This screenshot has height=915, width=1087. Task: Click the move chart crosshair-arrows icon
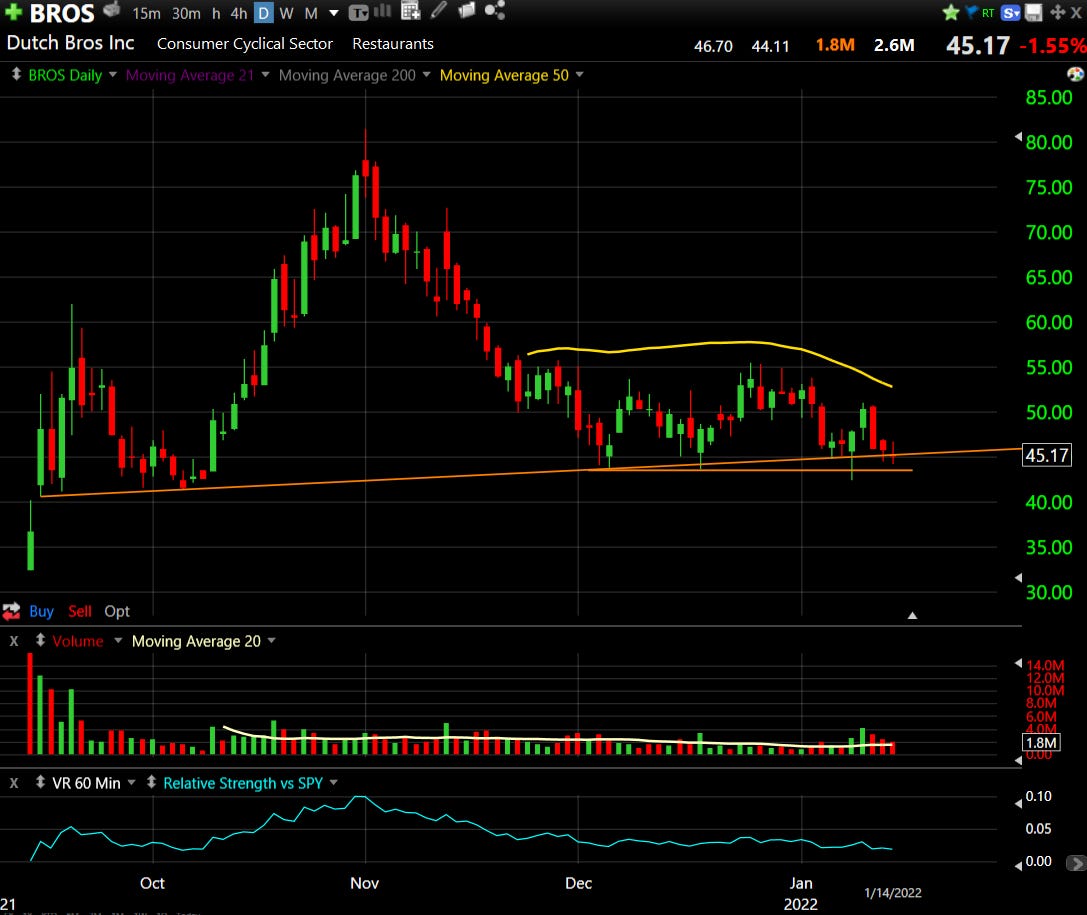(x=1058, y=12)
